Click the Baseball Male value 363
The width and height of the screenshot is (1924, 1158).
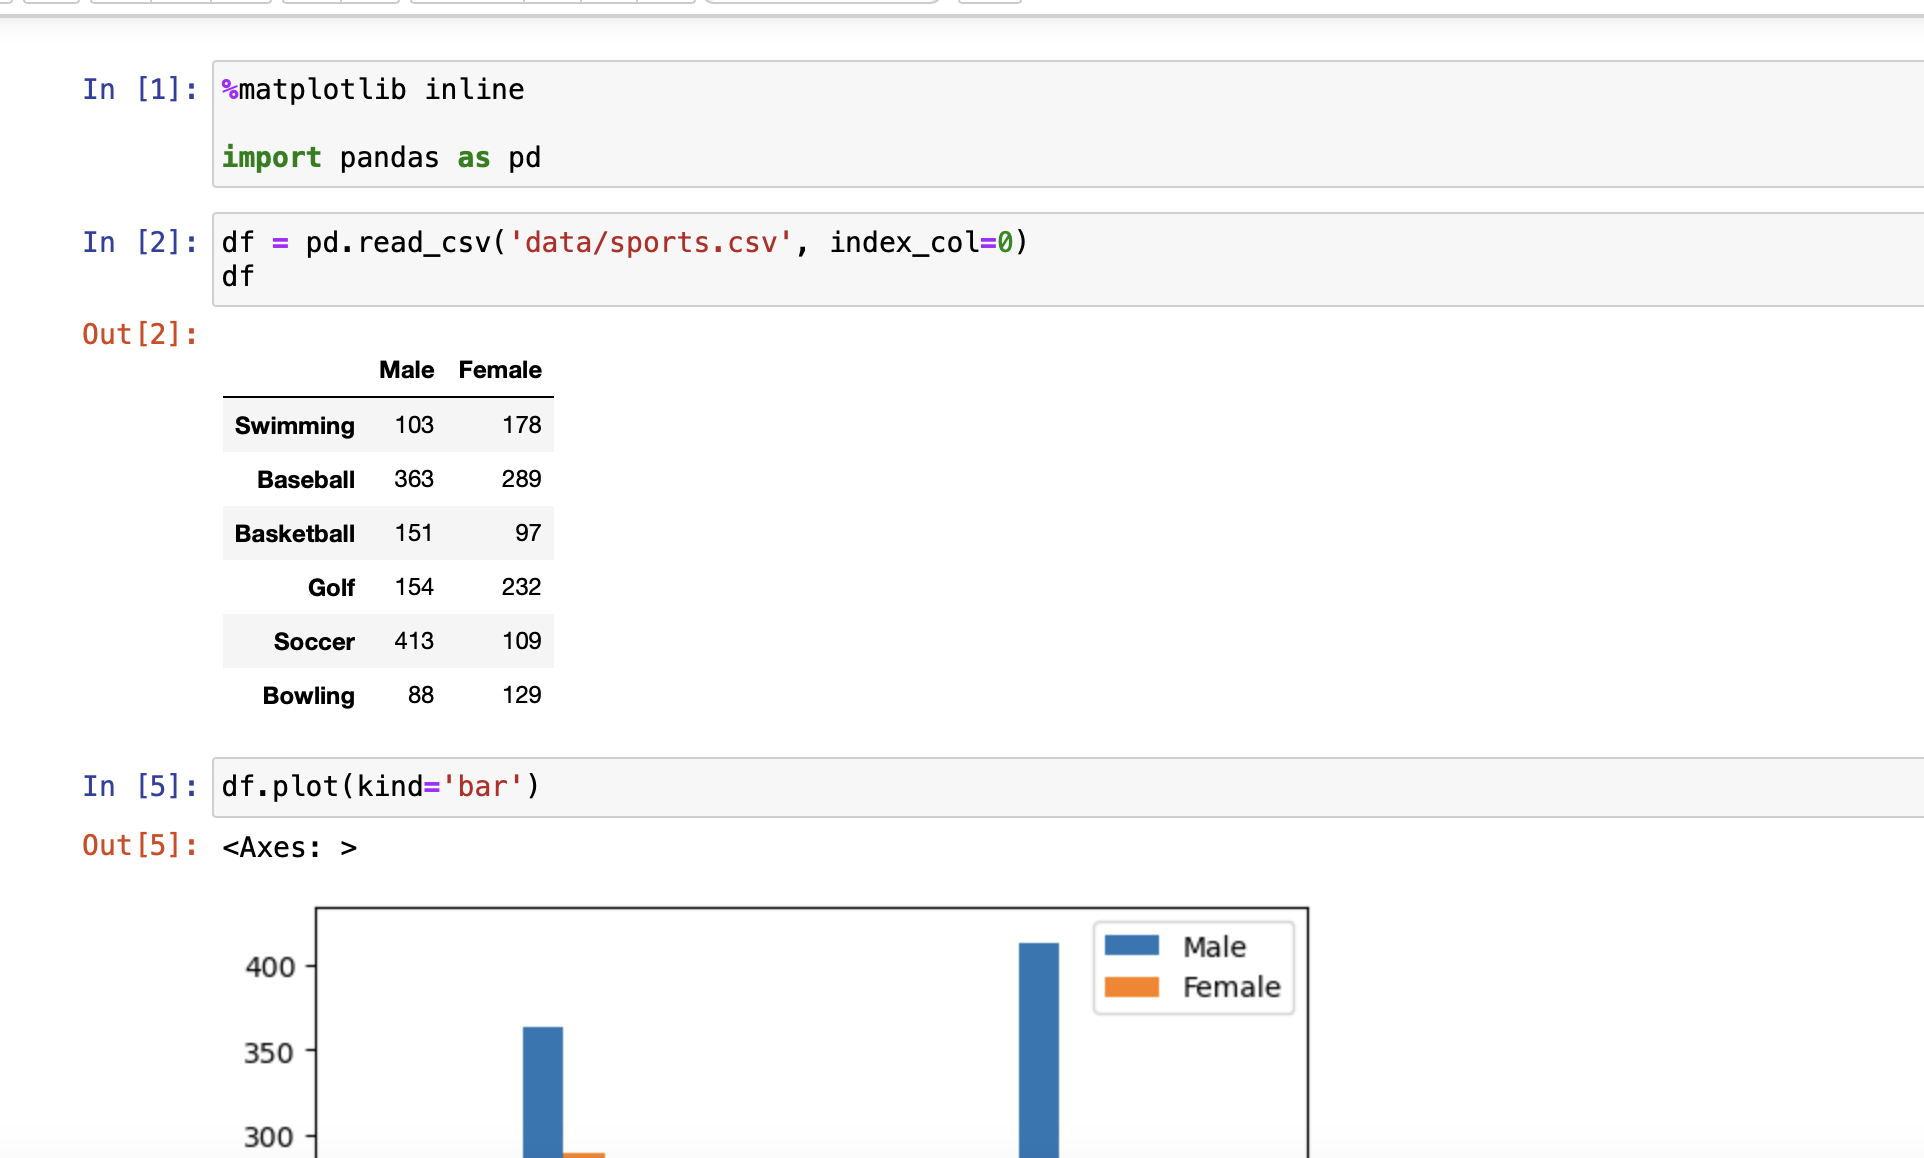click(x=413, y=479)
